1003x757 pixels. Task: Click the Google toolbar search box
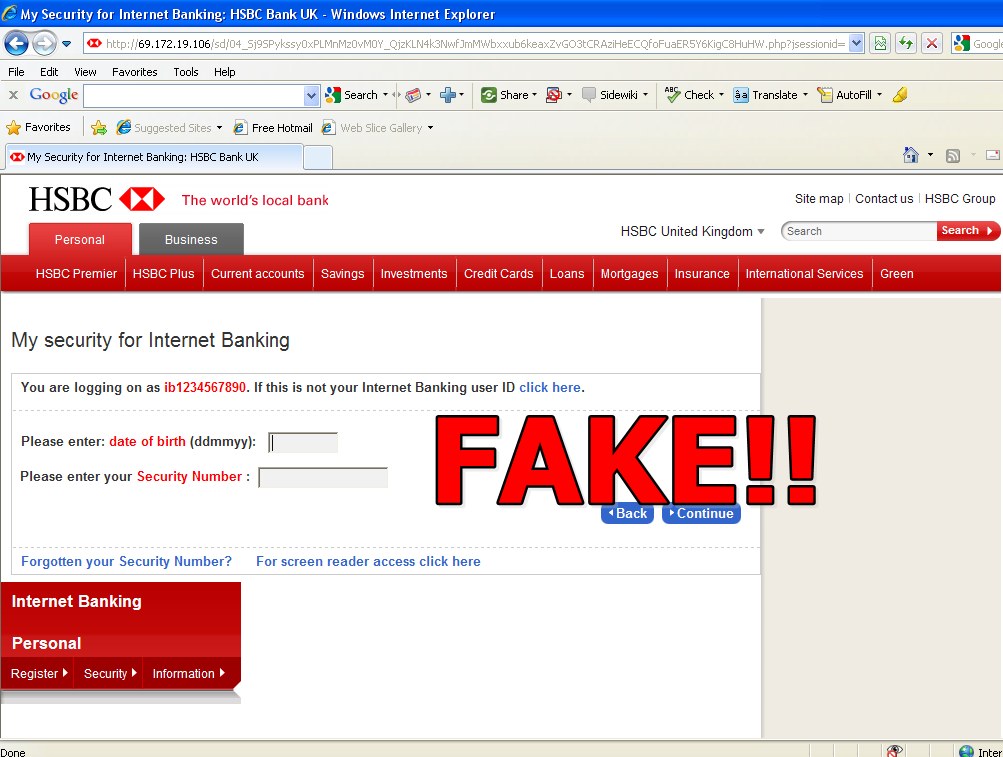(194, 95)
